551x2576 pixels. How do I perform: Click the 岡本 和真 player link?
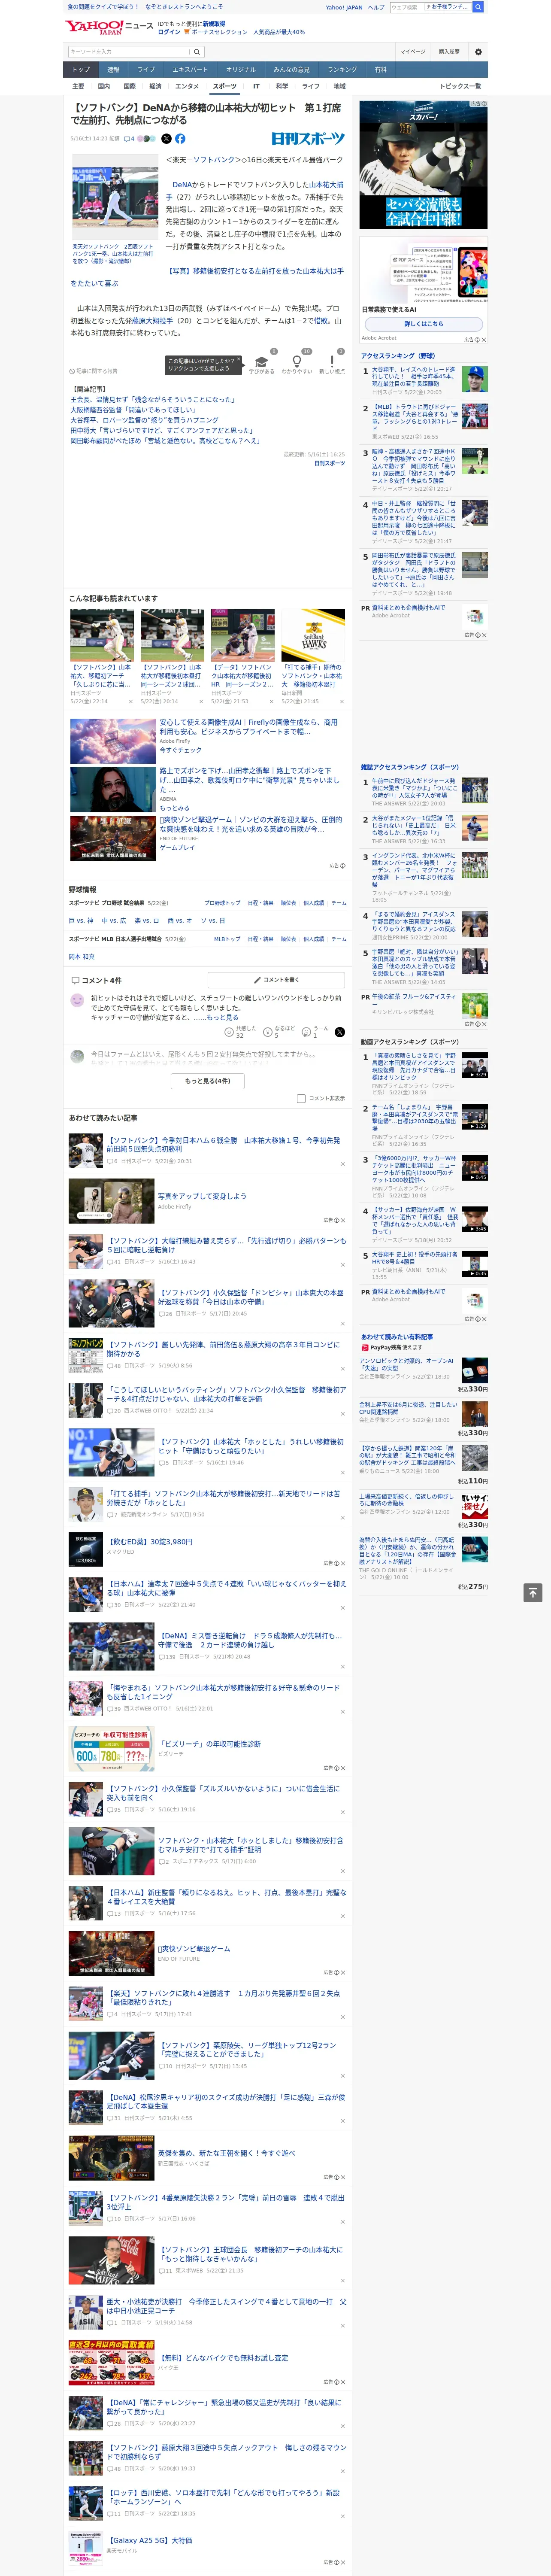tap(81, 957)
